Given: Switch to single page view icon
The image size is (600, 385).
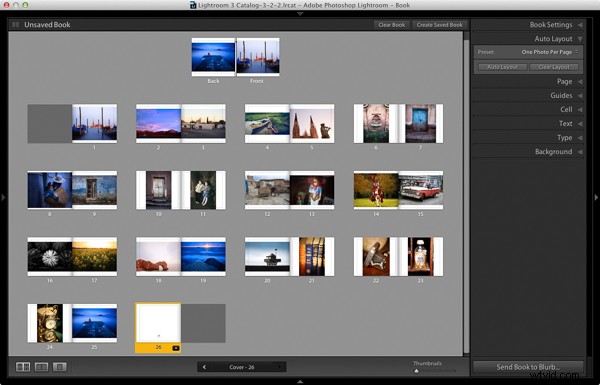Looking at the screenshot, I should [x=59, y=367].
